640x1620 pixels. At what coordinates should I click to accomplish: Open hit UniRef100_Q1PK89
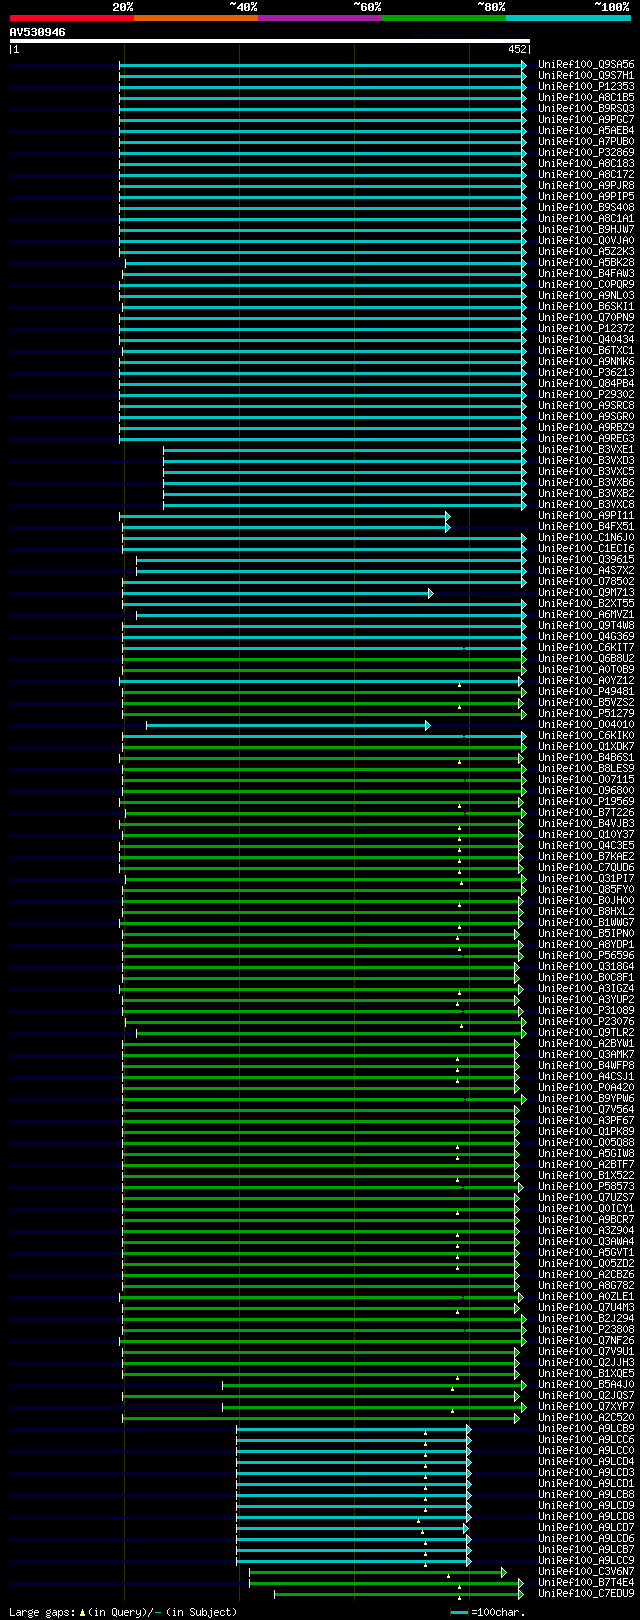click(x=586, y=1131)
